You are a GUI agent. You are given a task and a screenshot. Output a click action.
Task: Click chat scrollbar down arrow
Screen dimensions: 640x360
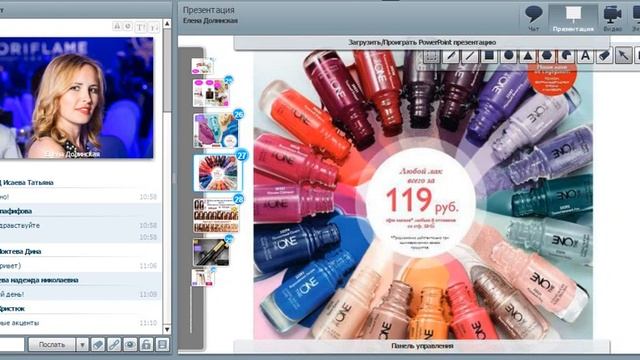pos(167,329)
